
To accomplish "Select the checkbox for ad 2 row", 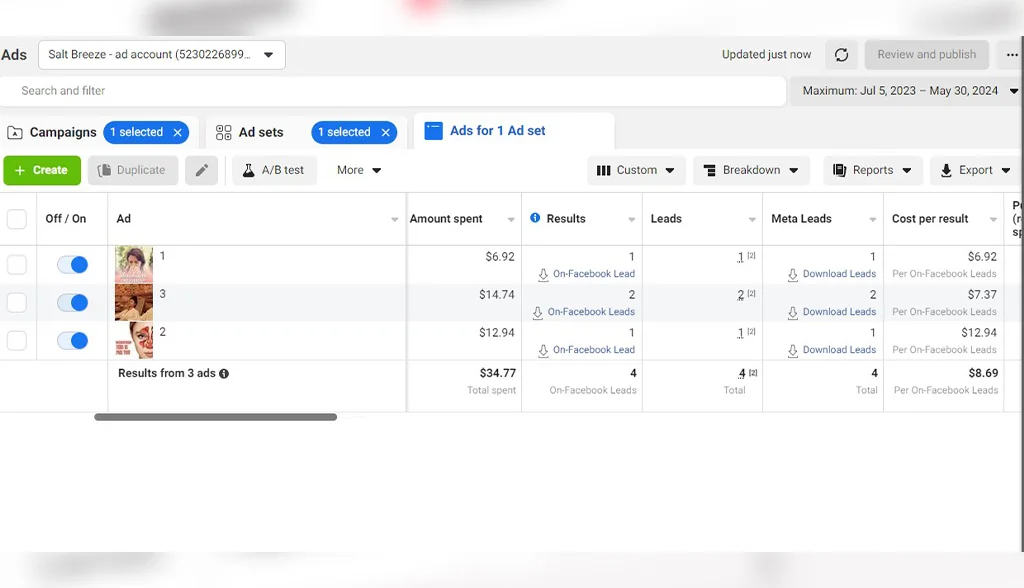I will pos(17,341).
